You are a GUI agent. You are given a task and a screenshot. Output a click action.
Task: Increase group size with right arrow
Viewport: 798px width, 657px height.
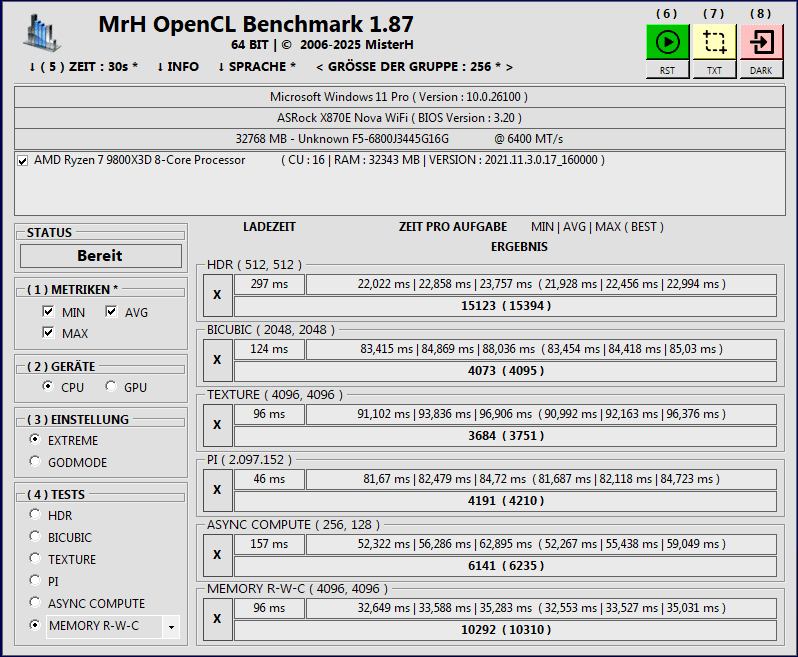509,67
